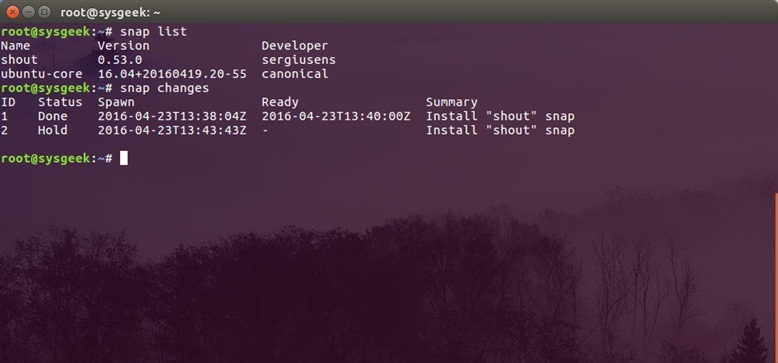Minimize the terminal window
The height and width of the screenshot is (363, 778).
click(x=28, y=12)
